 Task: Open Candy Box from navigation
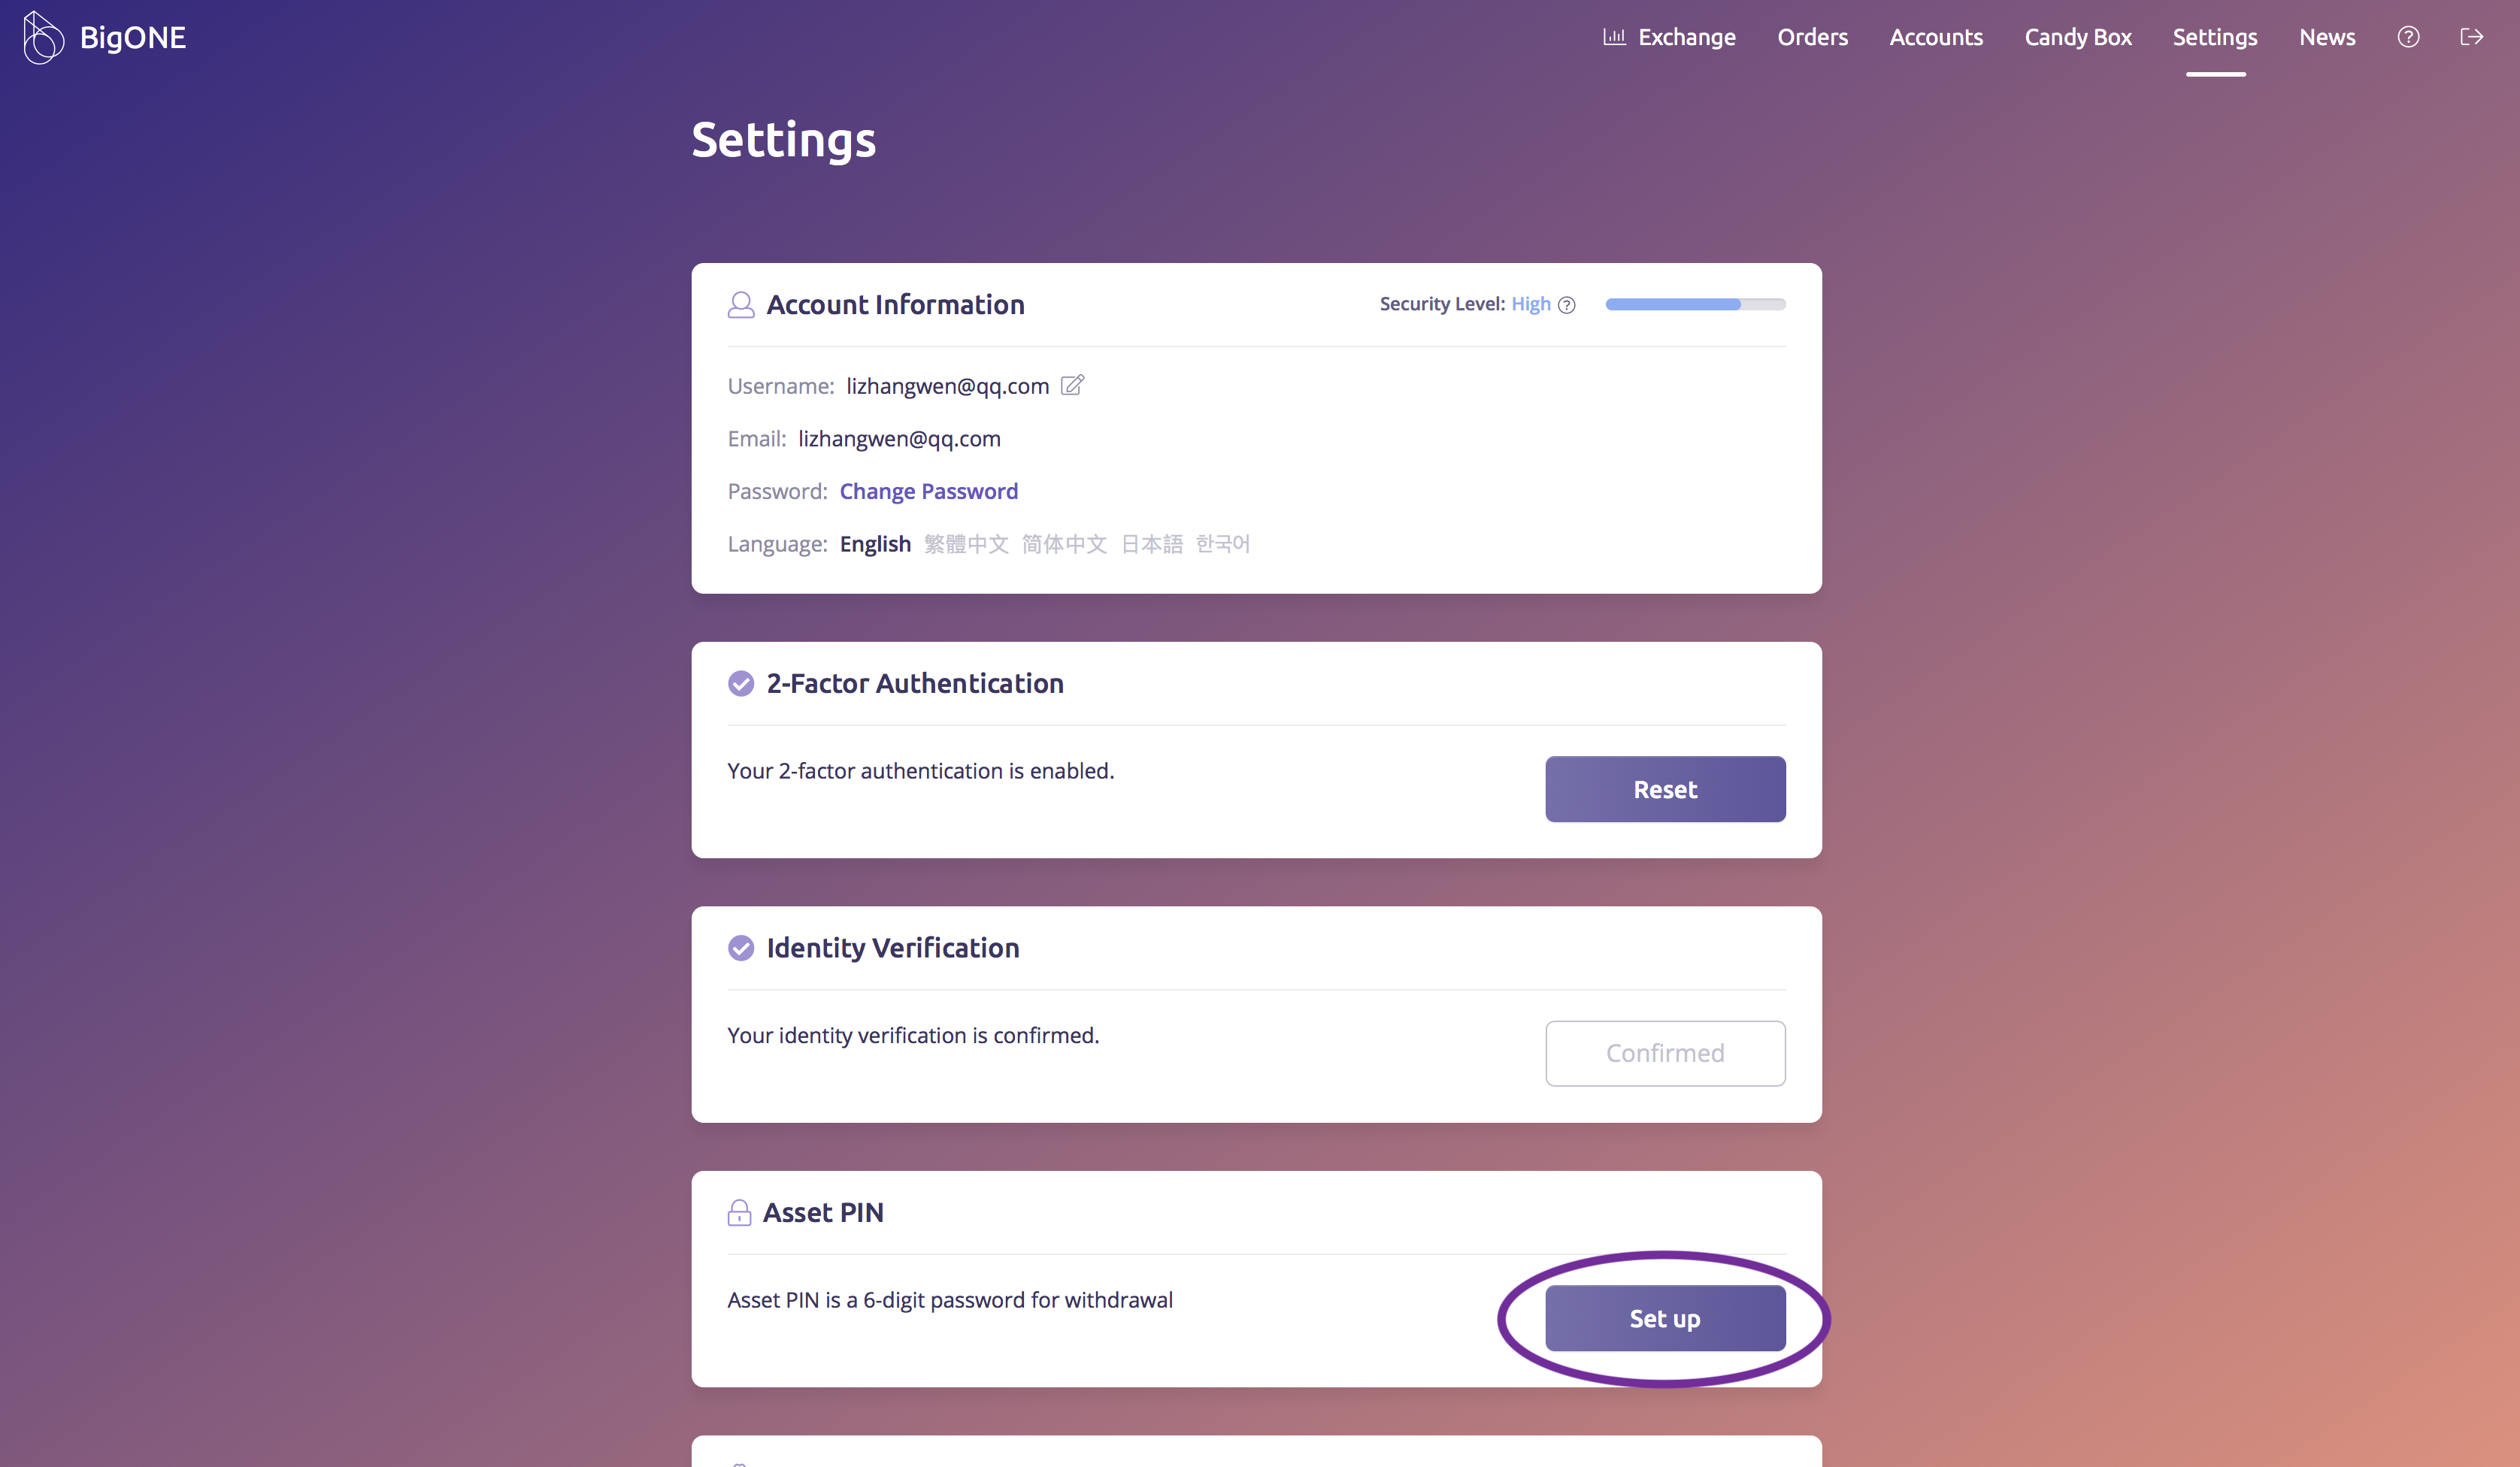click(x=2077, y=37)
